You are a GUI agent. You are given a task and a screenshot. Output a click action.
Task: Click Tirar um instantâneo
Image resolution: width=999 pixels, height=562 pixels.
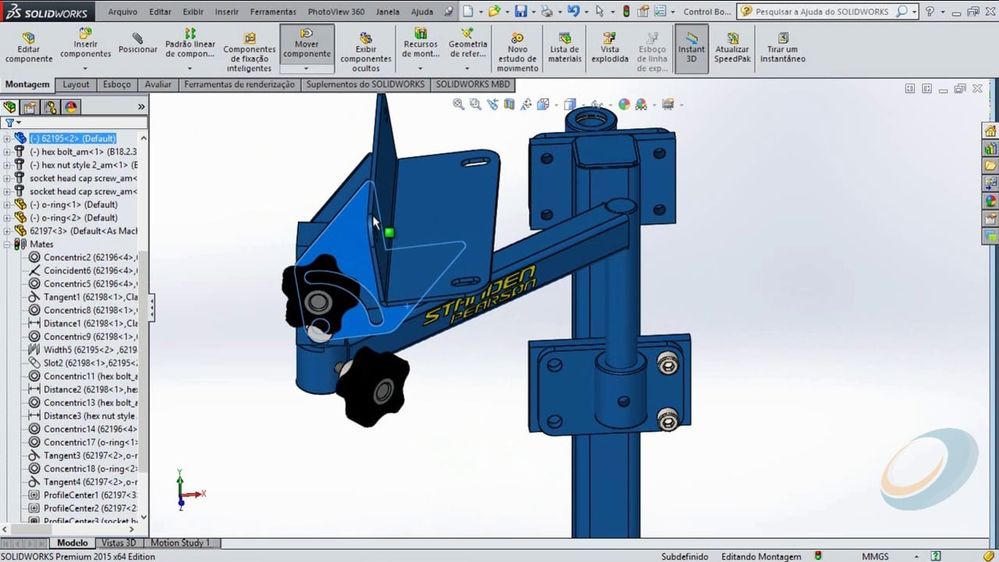tap(782, 48)
